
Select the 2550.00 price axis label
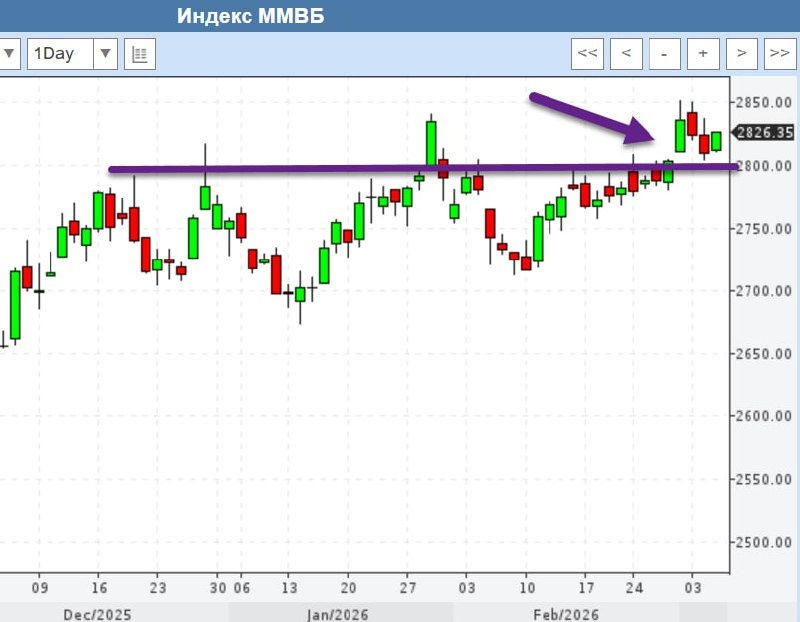tap(763, 479)
